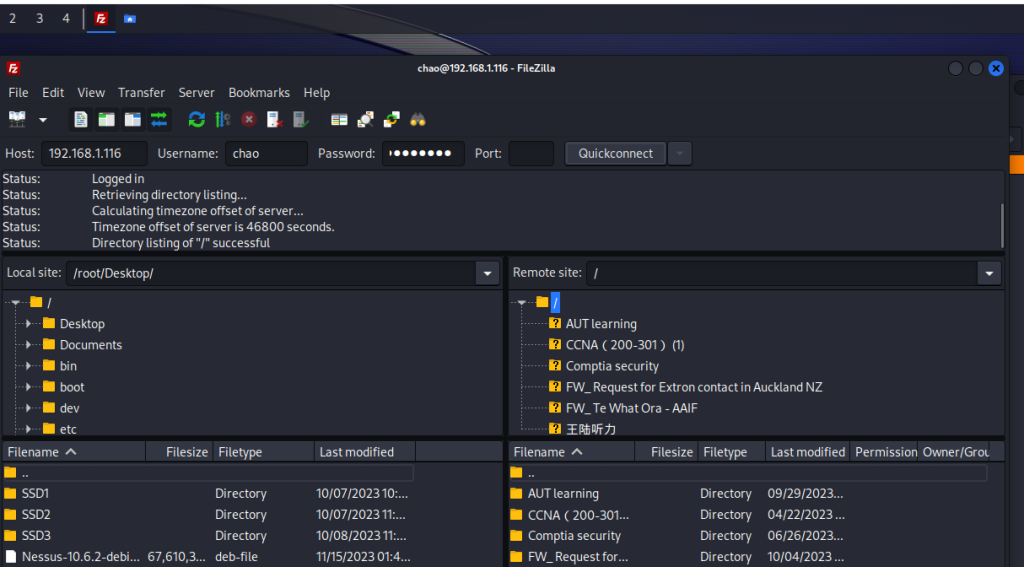Screen dimensions: 1024x567
Task: Open the Transfer menu
Action: point(141,93)
